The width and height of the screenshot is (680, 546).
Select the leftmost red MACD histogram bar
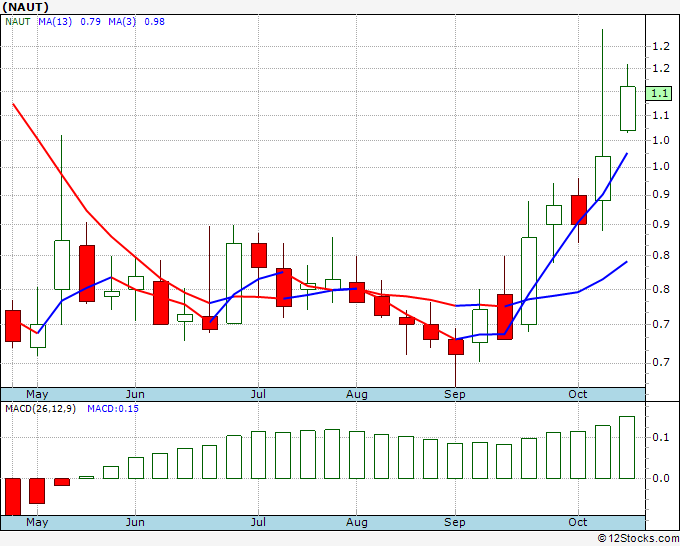pyautogui.click(x=13, y=497)
